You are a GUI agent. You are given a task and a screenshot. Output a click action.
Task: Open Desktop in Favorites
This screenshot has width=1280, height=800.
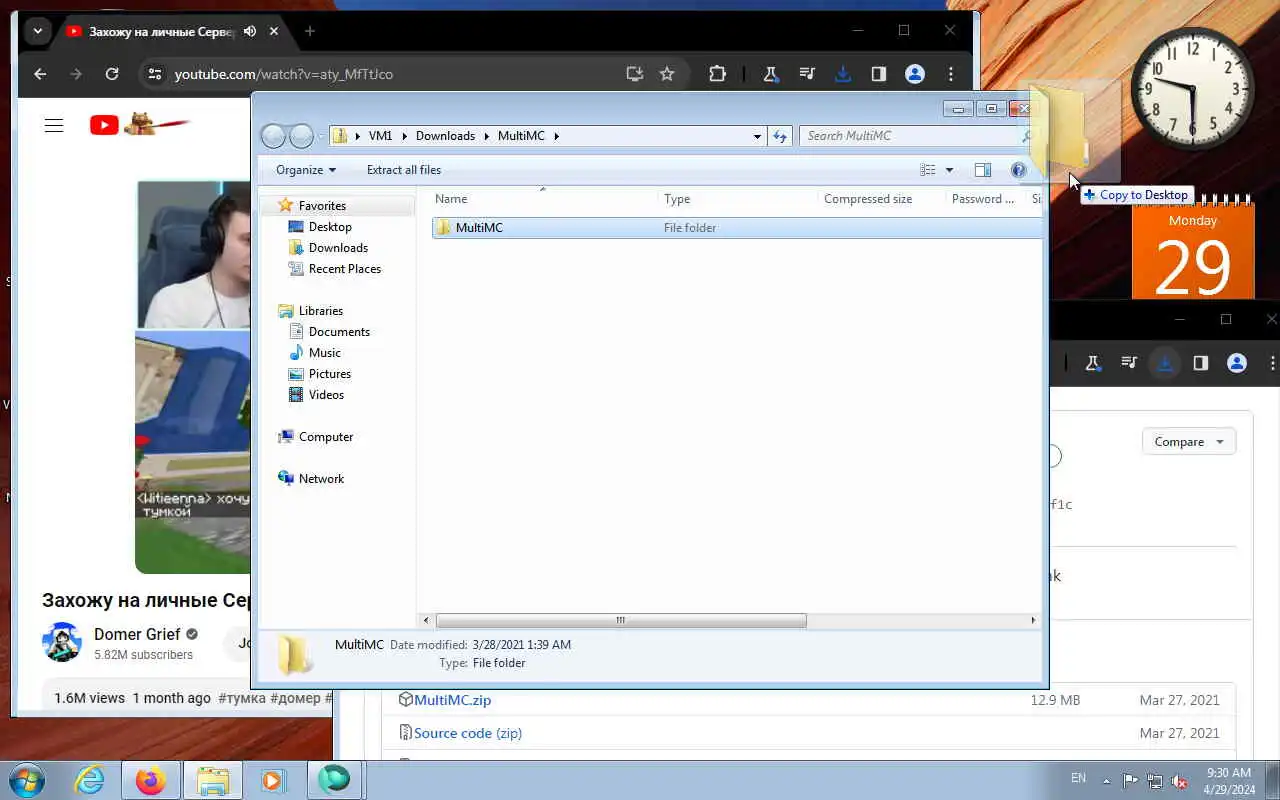click(330, 227)
